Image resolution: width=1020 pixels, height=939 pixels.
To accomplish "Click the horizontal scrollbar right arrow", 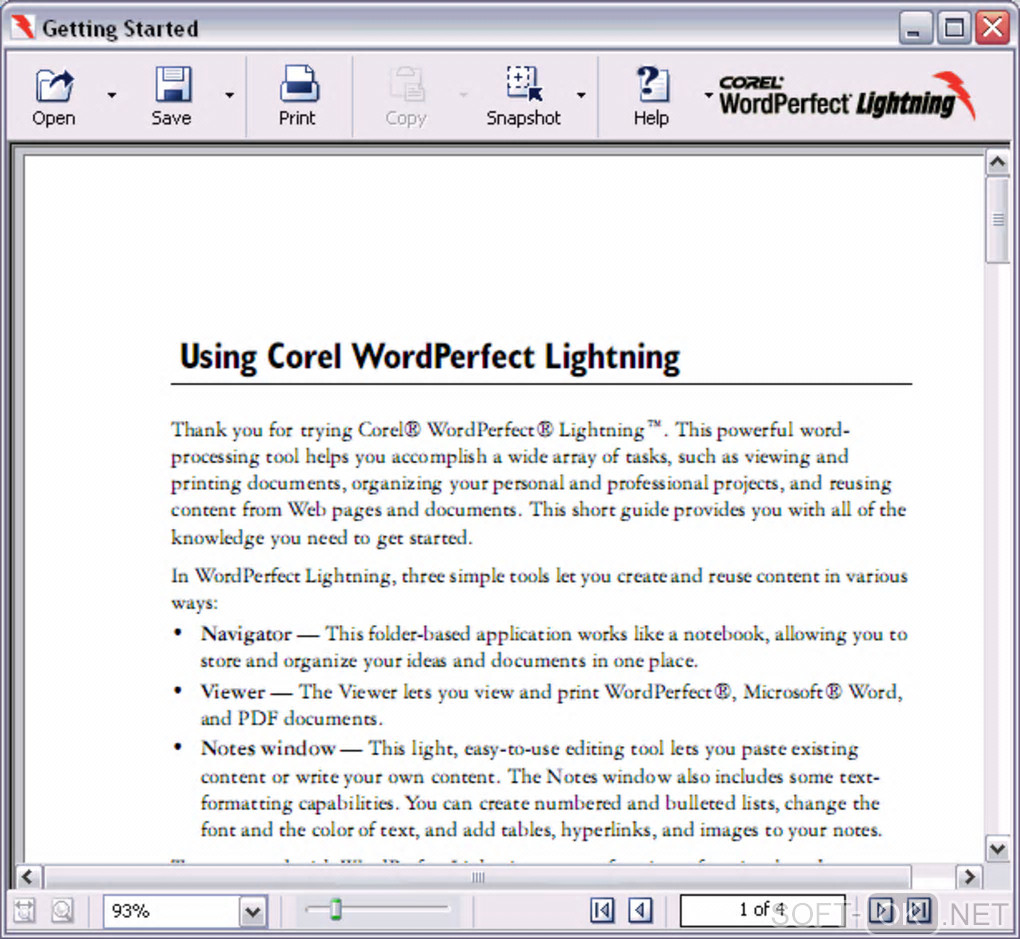I will tap(969, 877).
